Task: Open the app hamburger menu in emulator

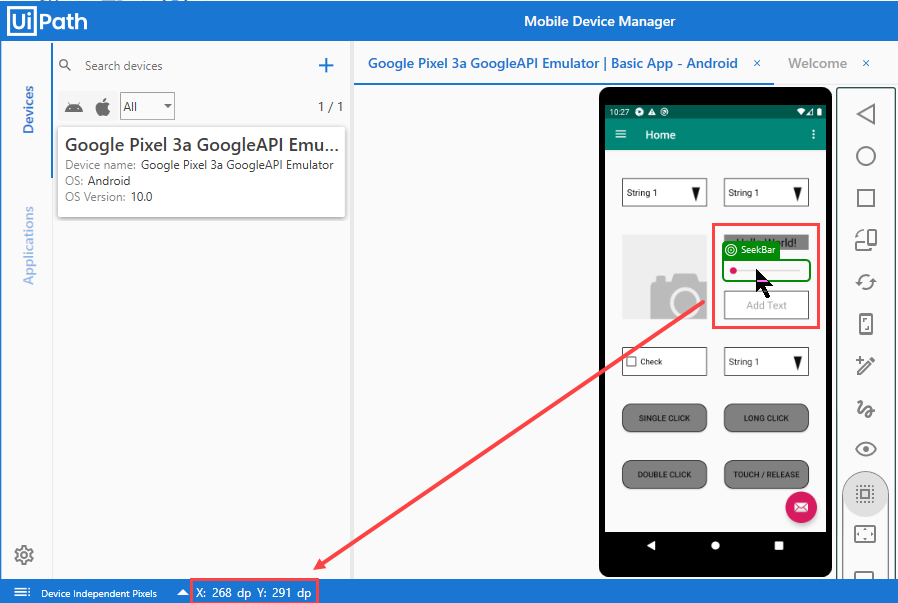Action: click(621, 134)
